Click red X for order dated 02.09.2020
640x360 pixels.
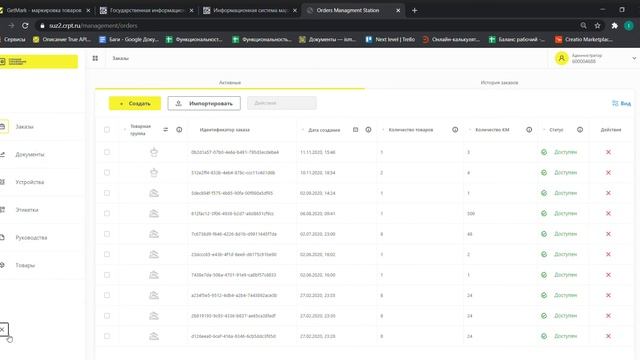[x=608, y=193]
